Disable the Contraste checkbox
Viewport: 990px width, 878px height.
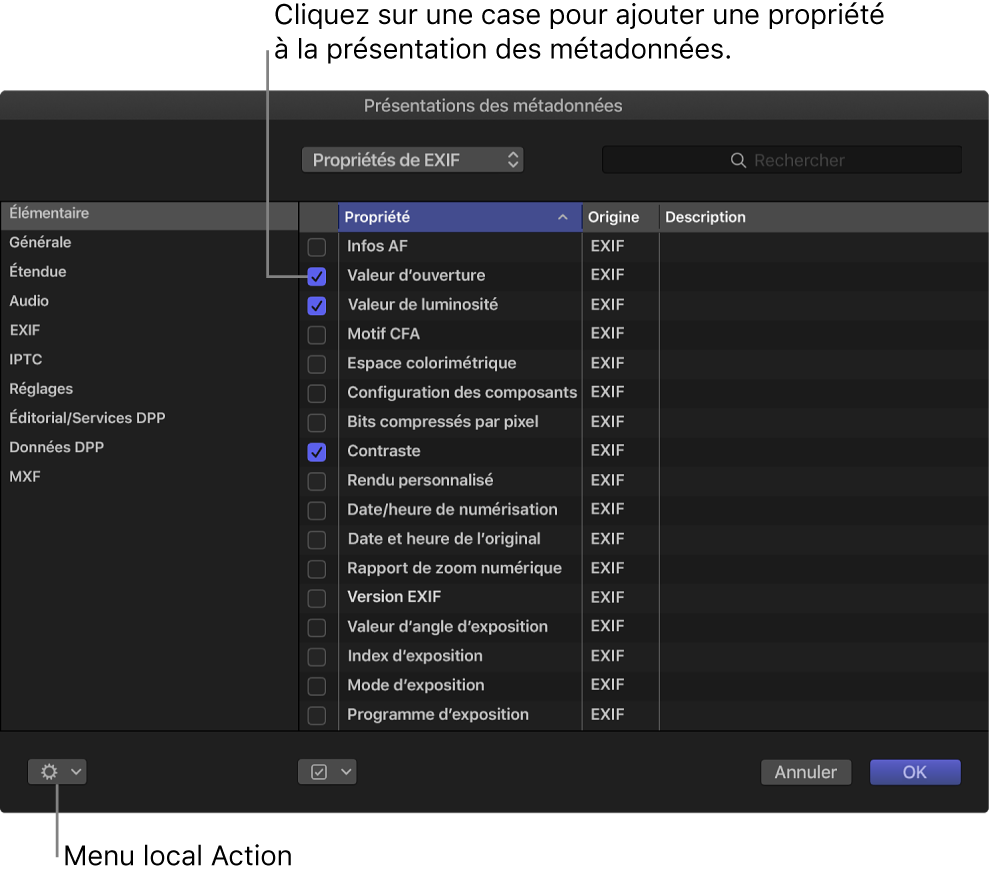317,452
